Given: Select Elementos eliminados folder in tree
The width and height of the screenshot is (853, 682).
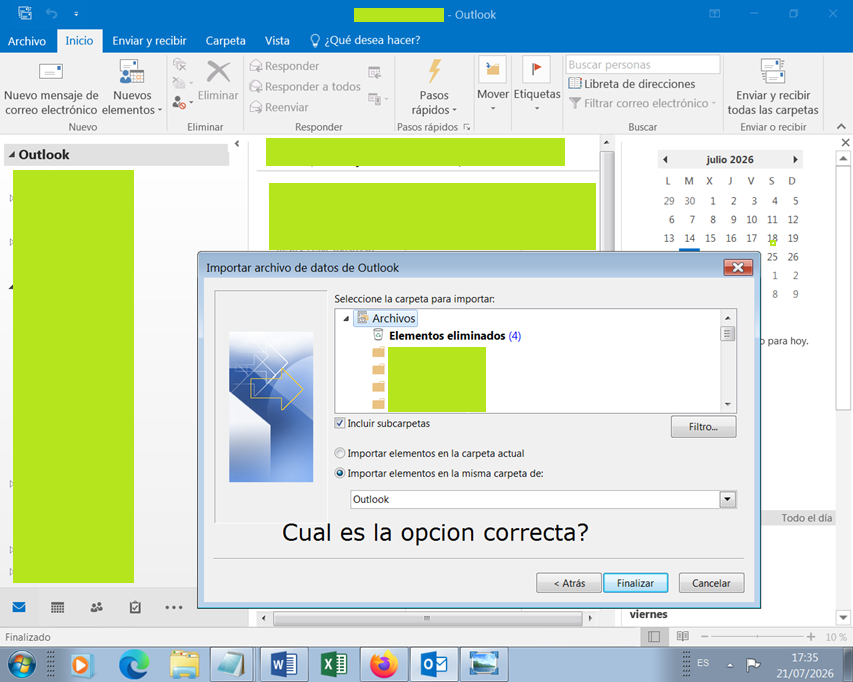Looking at the screenshot, I should (x=447, y=336).
